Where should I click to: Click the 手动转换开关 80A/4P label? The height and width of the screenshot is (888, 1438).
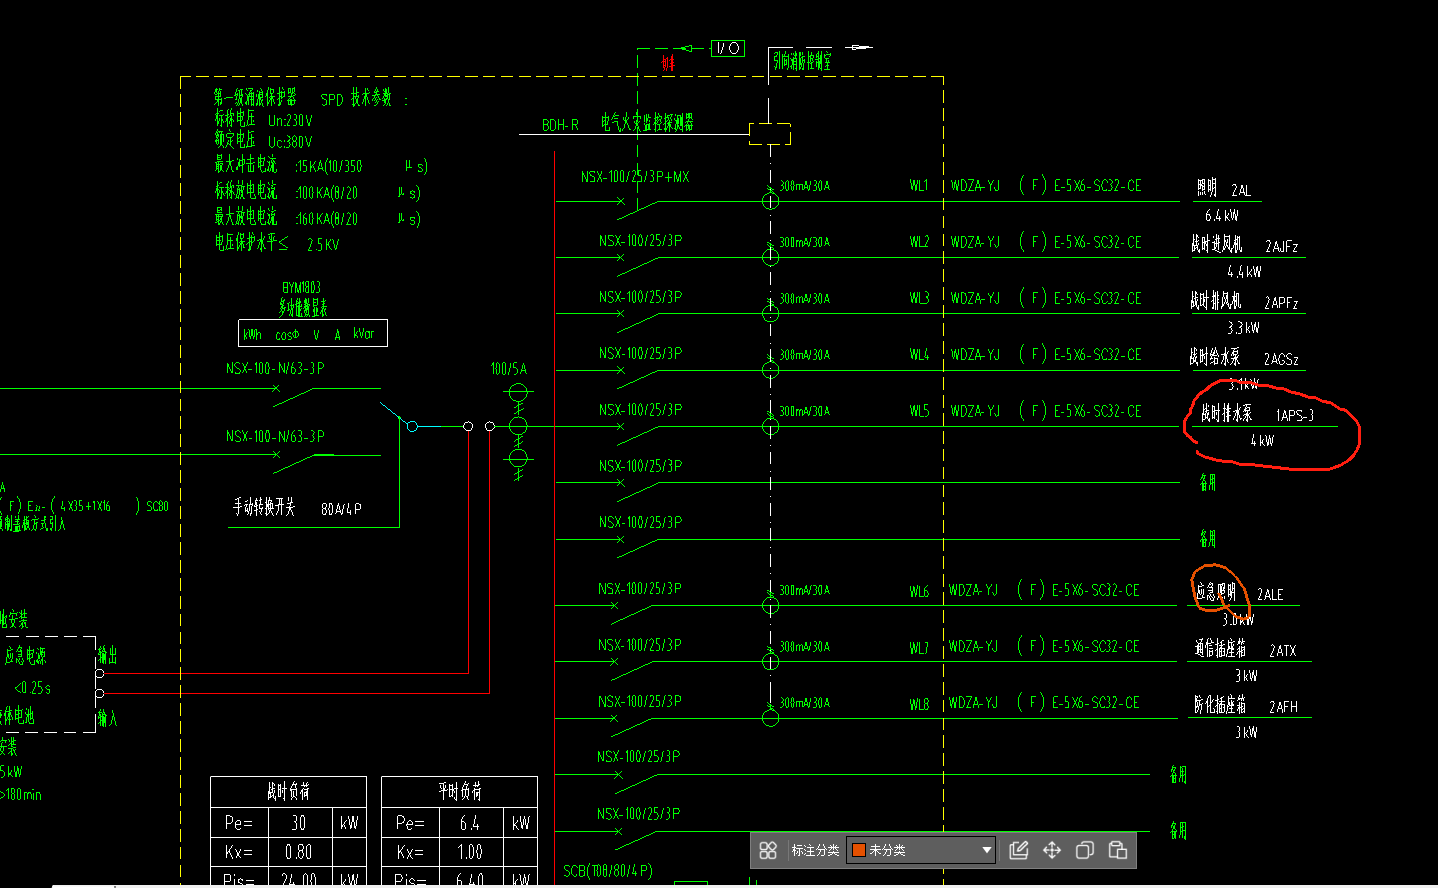(297, 507)
